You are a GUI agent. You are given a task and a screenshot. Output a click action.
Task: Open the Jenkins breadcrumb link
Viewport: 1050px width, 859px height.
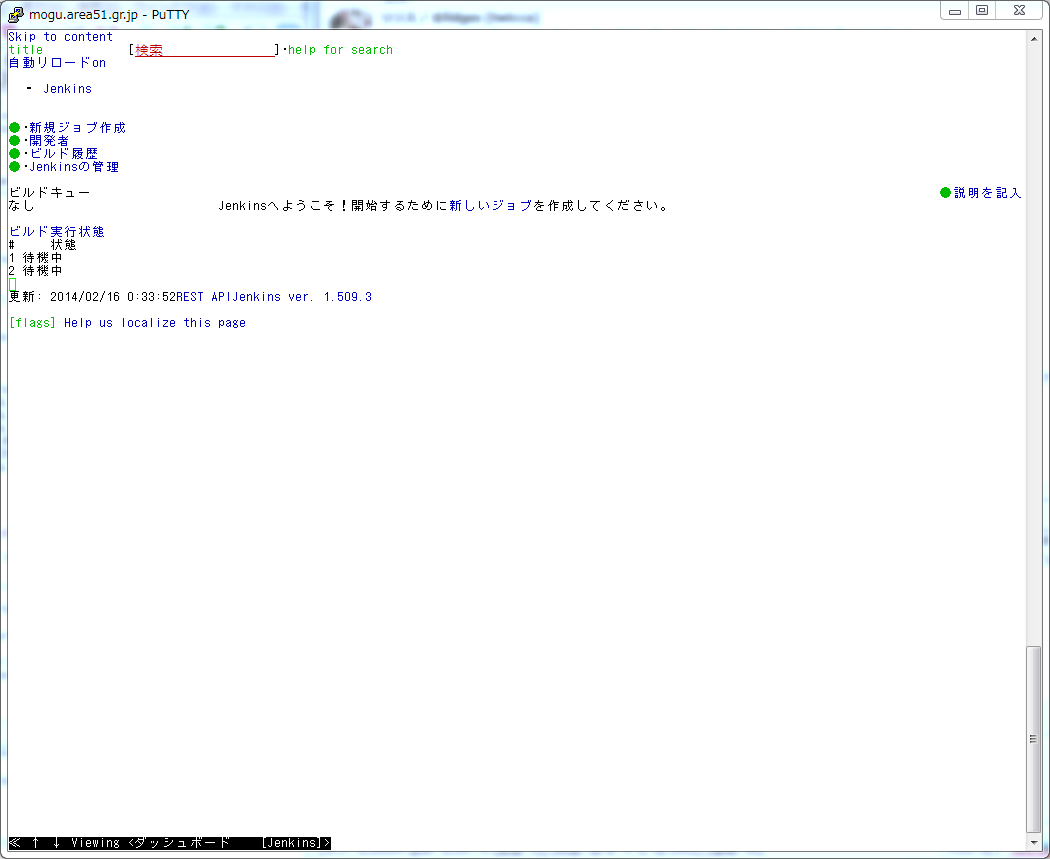coord(68,89)
